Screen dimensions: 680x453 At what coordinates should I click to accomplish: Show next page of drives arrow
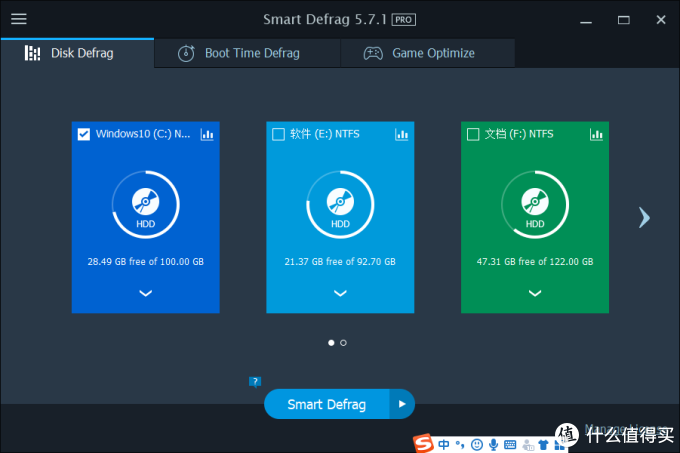pyautogui.click(x=644, y=218)
